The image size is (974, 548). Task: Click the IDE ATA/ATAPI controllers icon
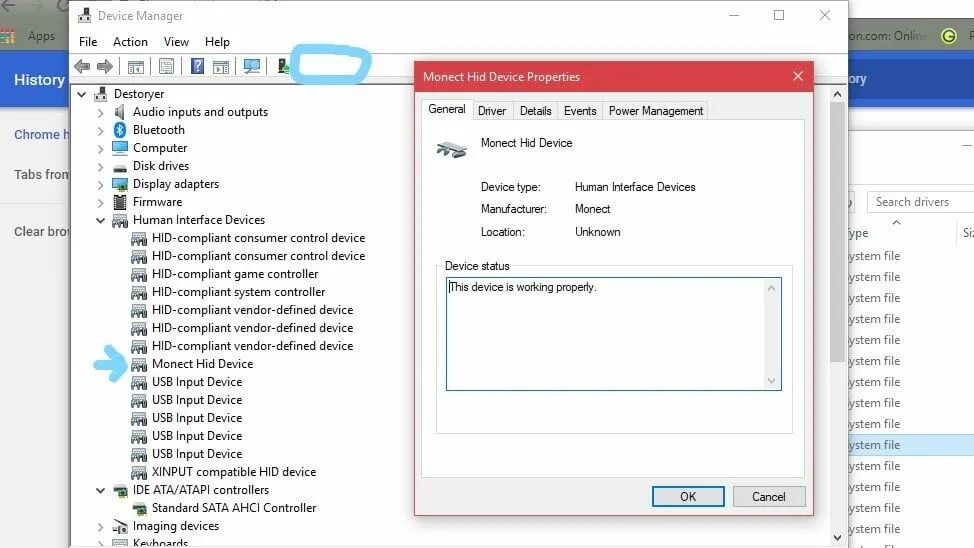pos(120,491)
